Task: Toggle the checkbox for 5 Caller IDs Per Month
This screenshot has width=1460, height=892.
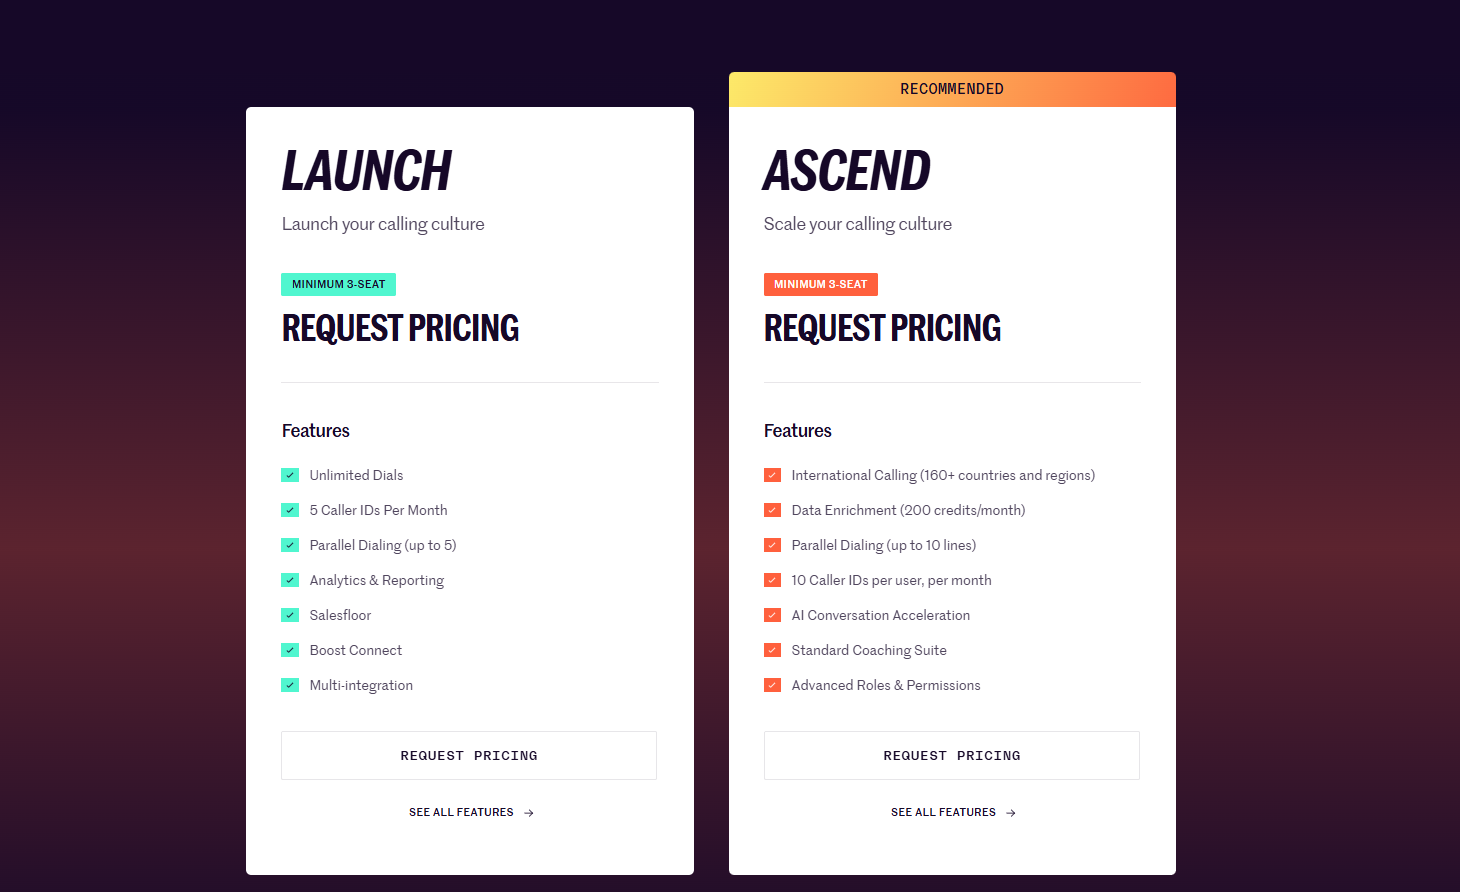Action: coord(290,510)
